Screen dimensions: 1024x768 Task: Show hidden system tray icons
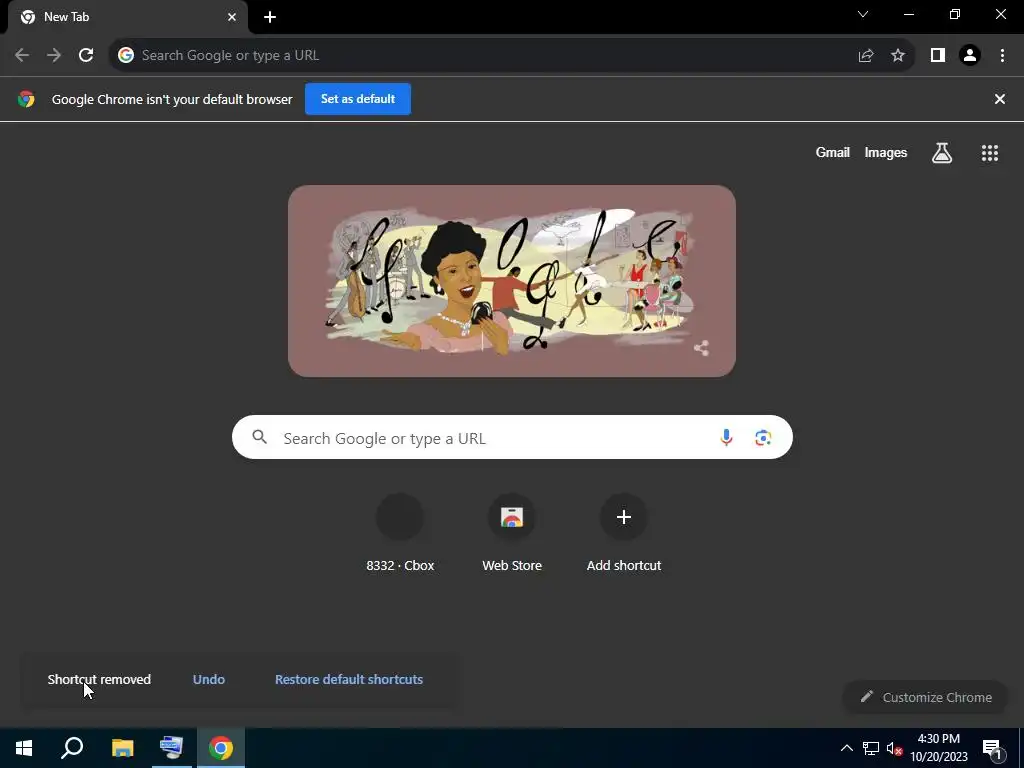pos(846,748)
